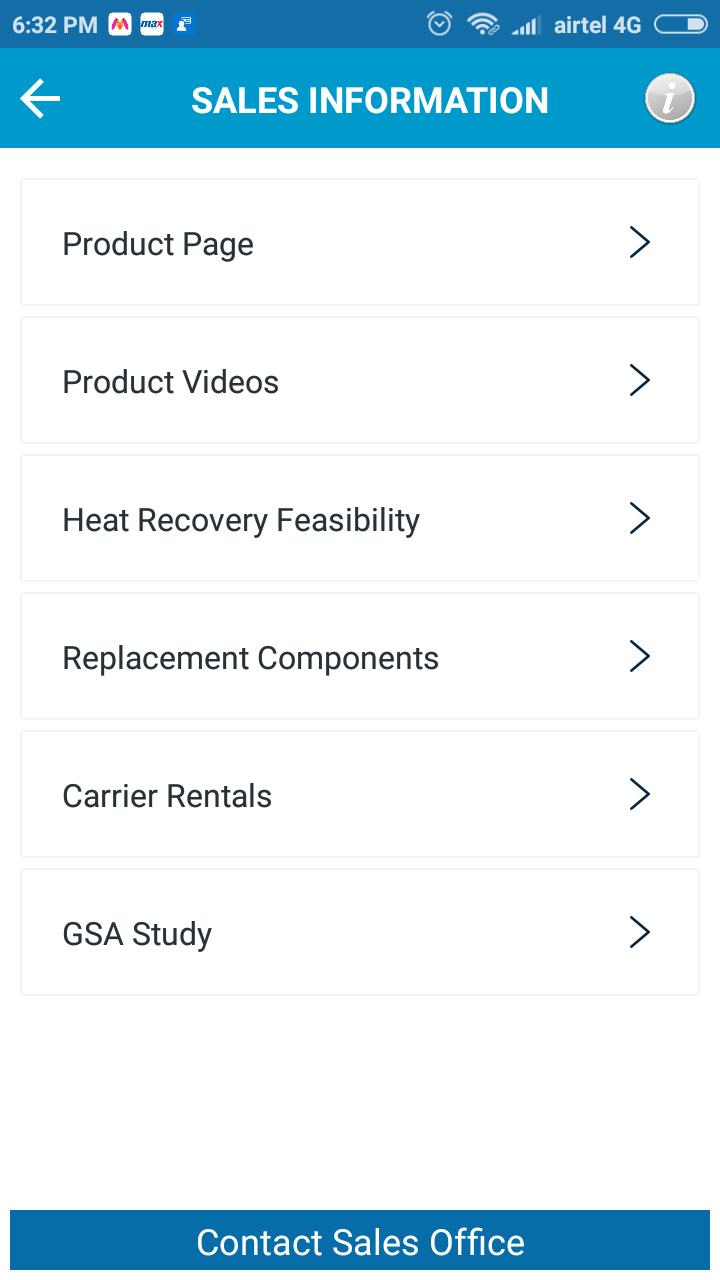Expand GSA Study chevron arrow

[x=640, y=933]
